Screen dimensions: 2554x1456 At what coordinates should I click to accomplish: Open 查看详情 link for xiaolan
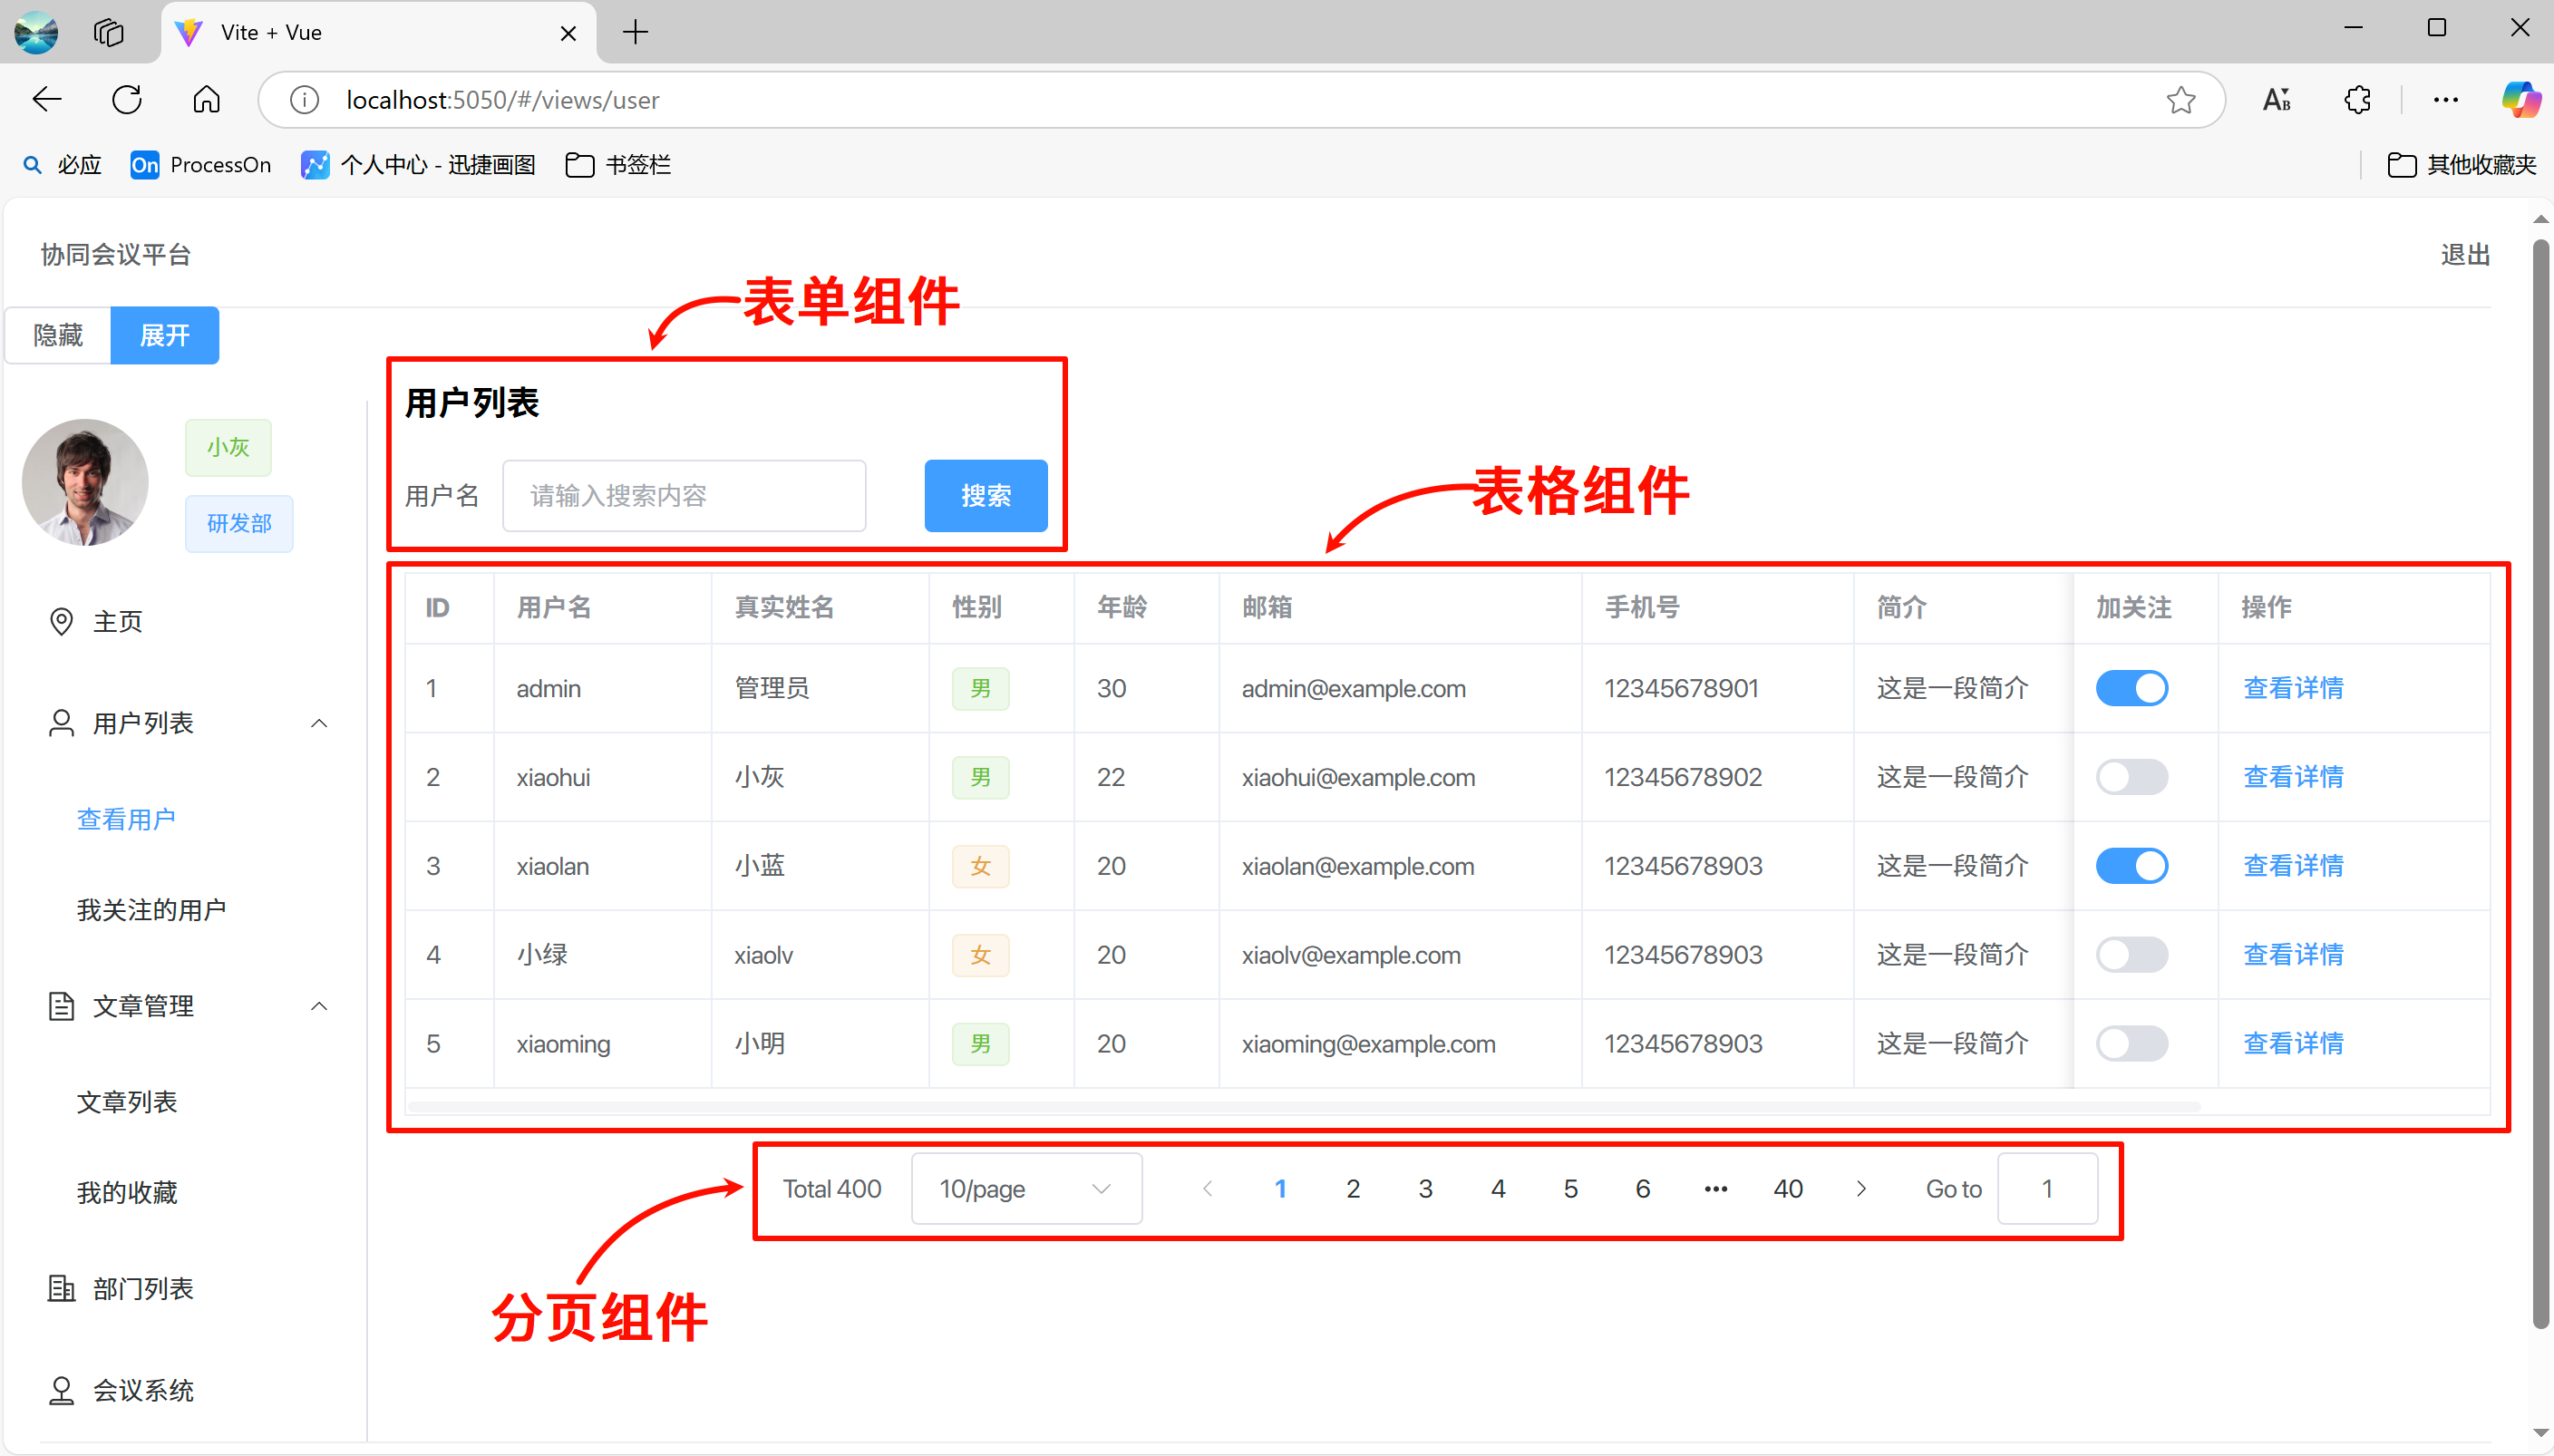(2293, 866)
